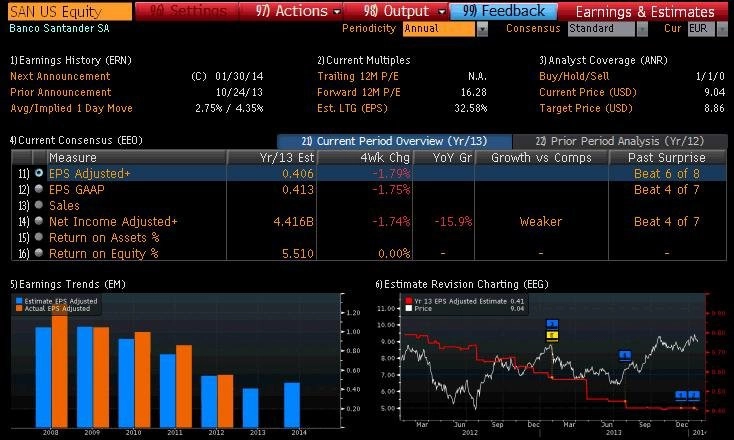The image size is (734, 440).
Task: Sort by the Measure column header
Action: click(137, 157)
